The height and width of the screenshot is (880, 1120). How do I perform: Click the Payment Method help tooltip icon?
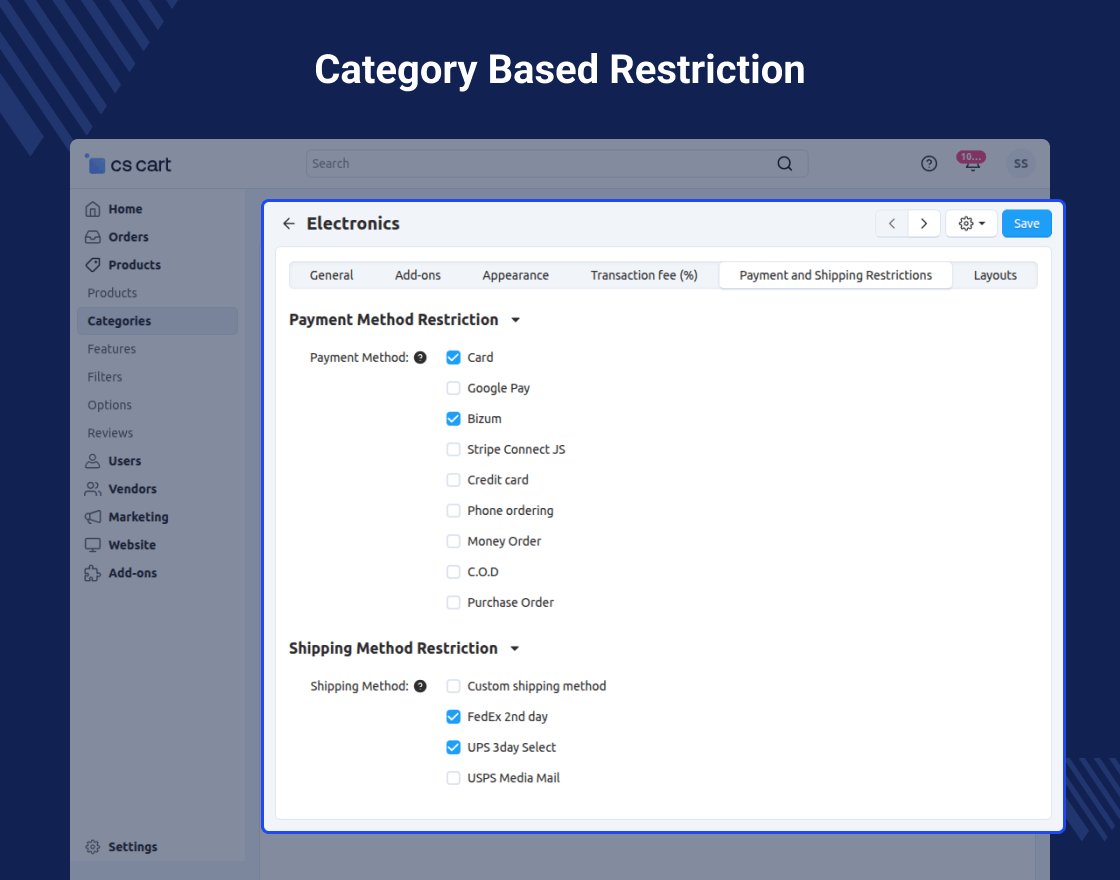click(x=420, y=358)
